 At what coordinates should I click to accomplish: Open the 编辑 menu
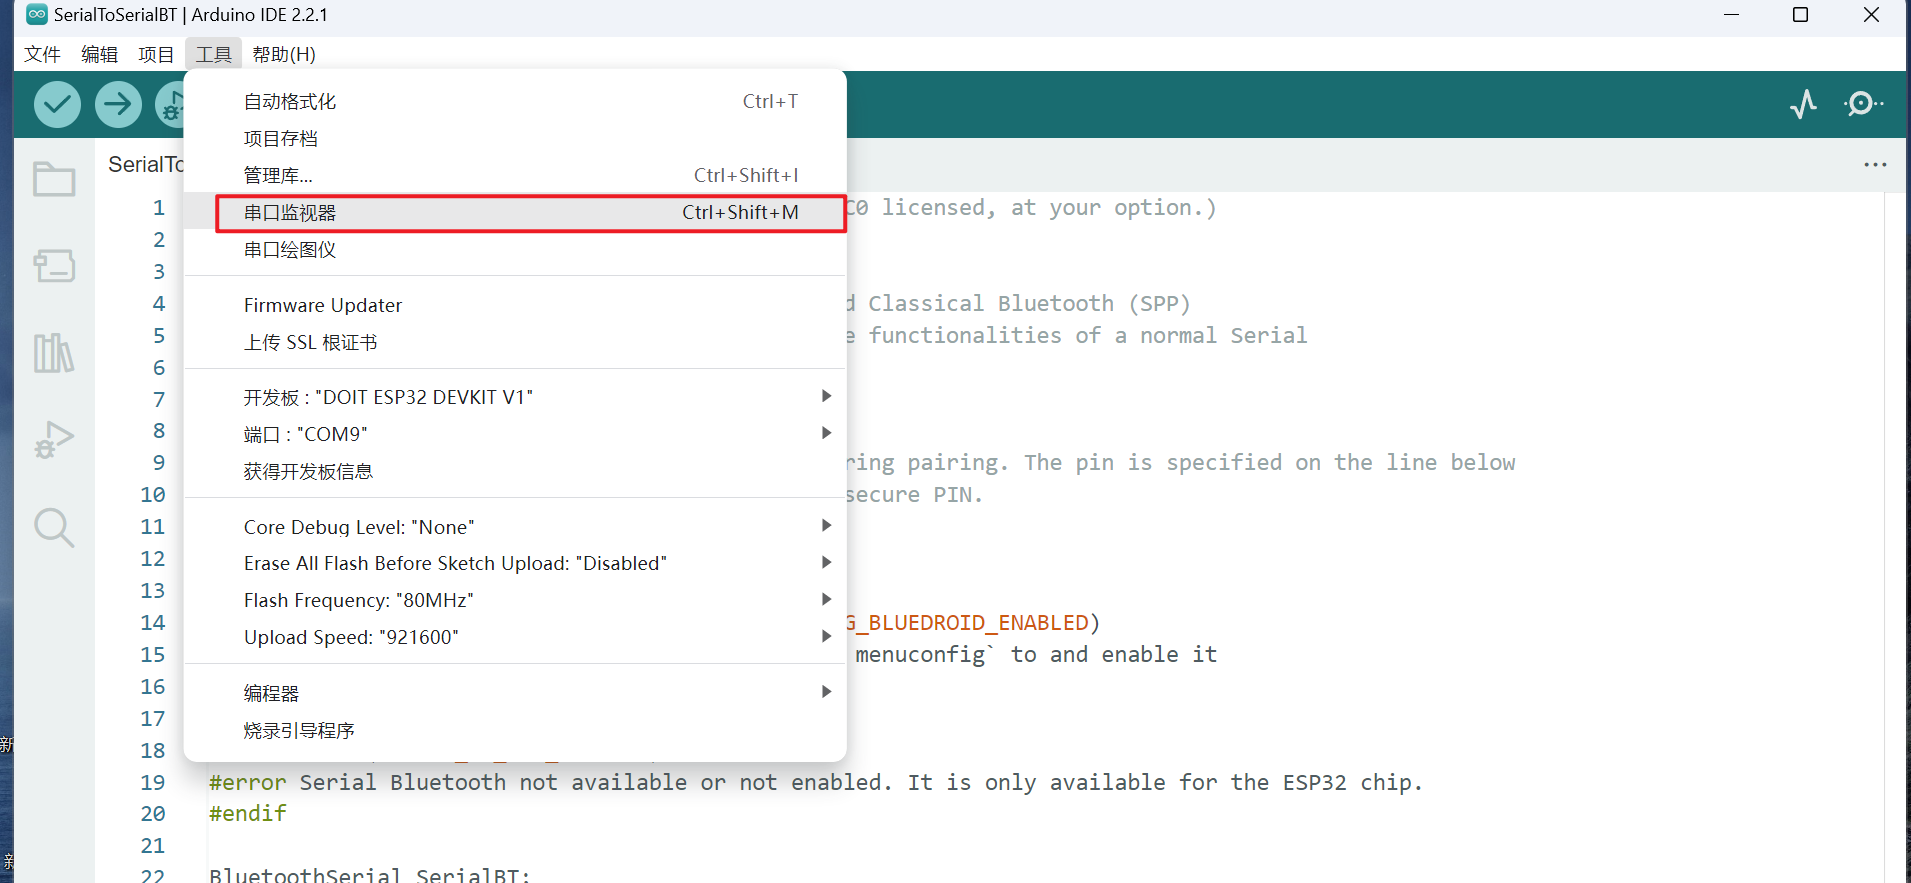[99, 54]
